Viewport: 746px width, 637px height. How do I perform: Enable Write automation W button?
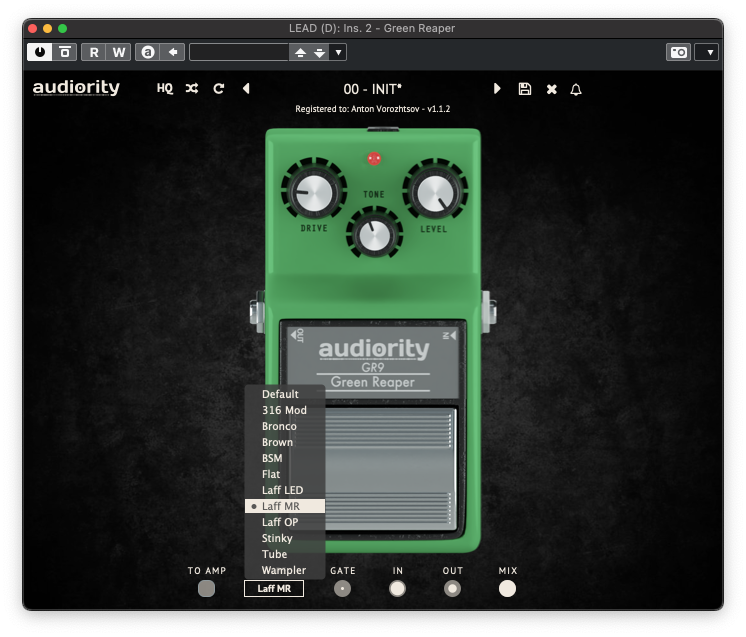(119, 52)
